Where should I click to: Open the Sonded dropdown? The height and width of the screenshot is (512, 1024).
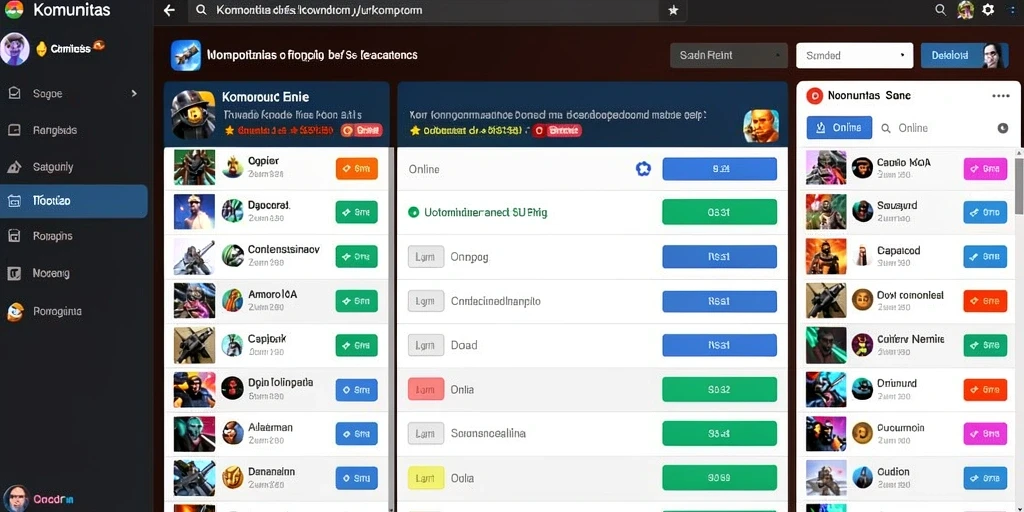(x=854, y=56)
